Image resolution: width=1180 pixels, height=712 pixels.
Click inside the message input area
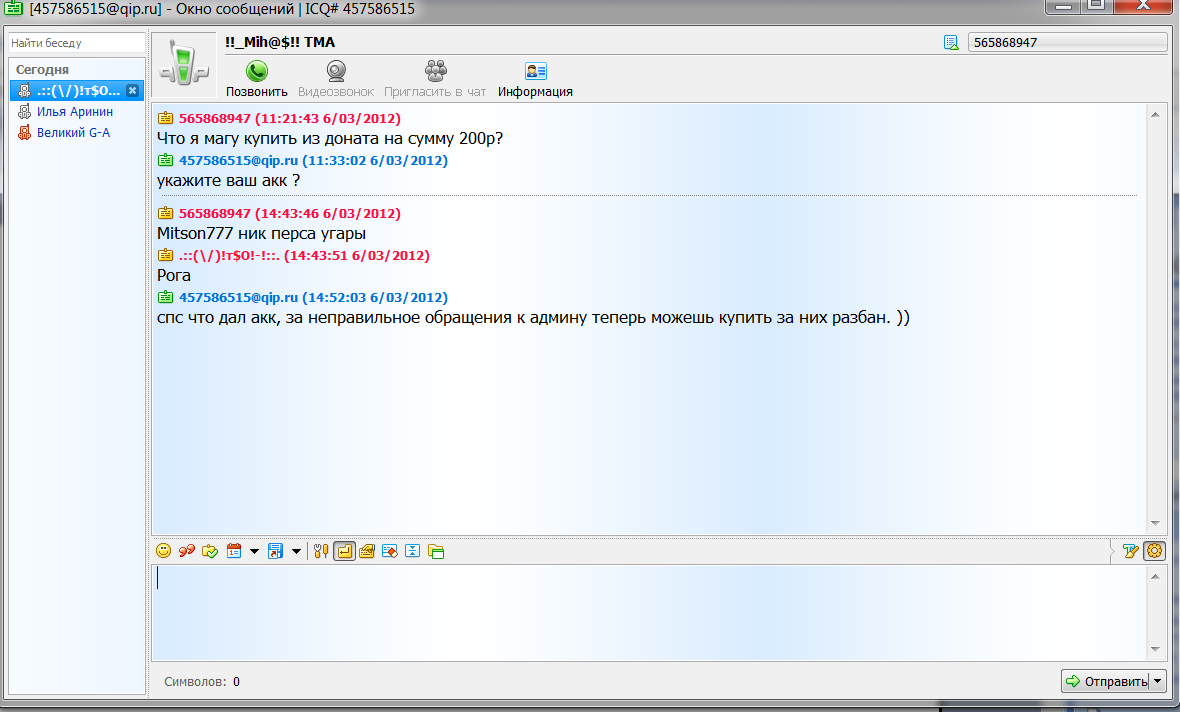pos(649,613)
